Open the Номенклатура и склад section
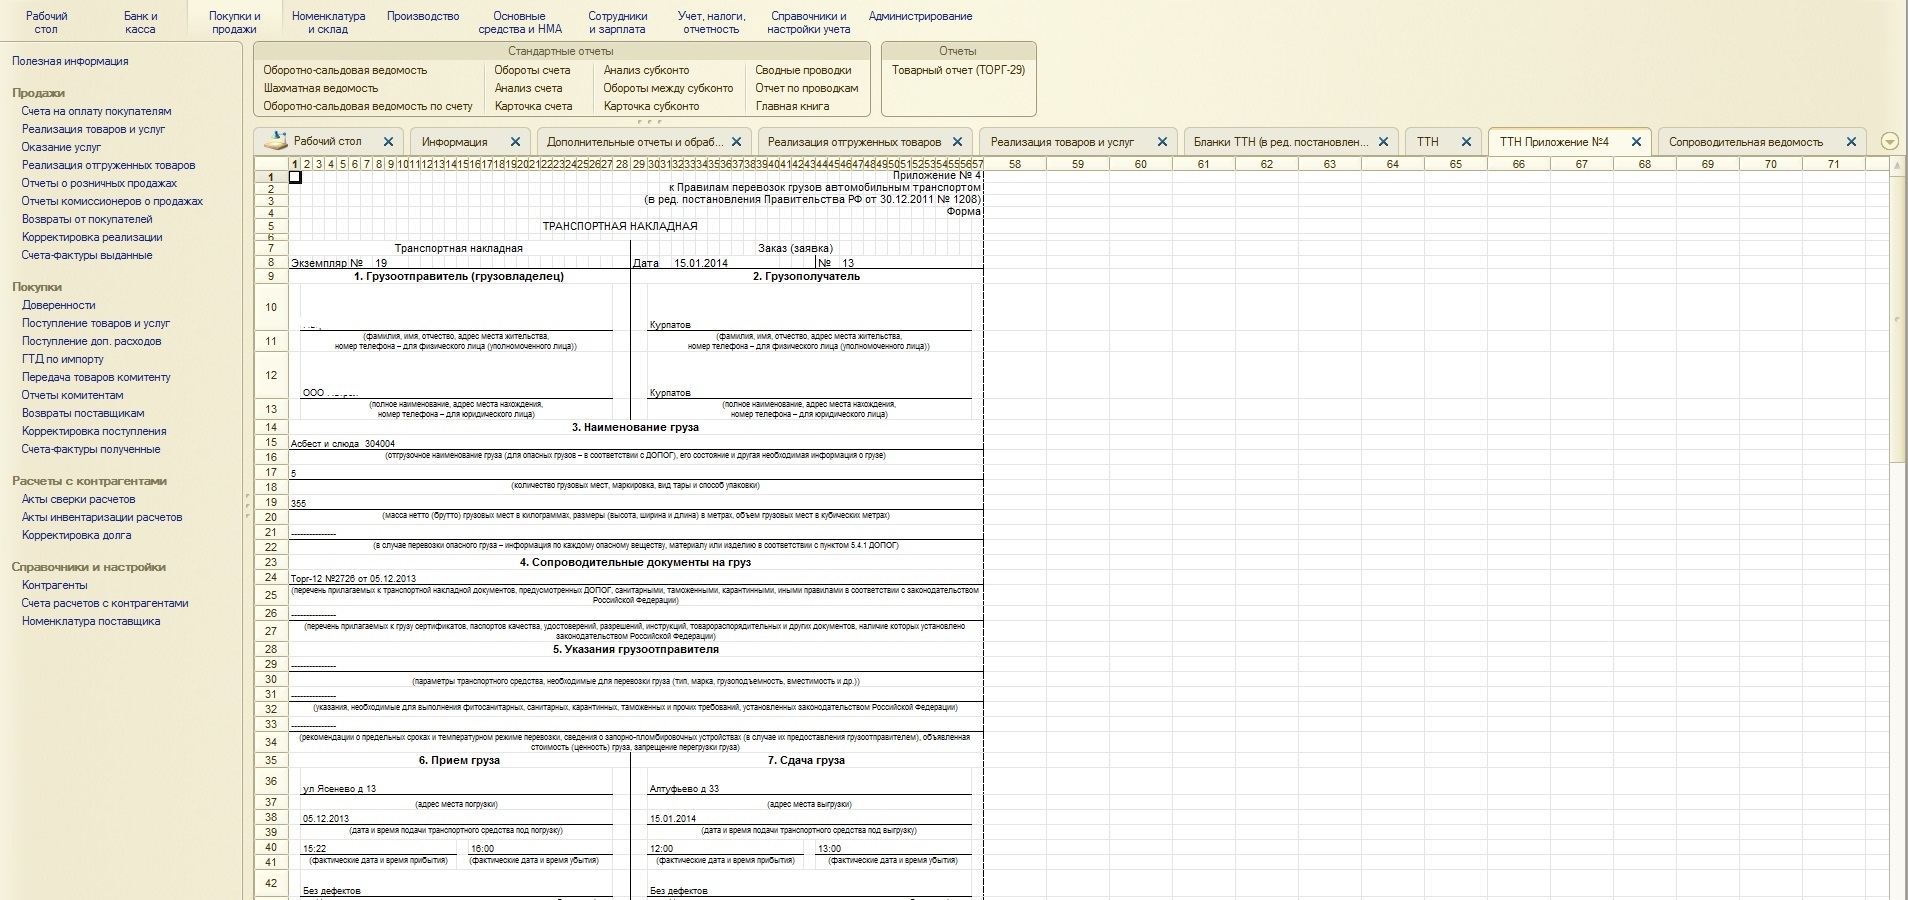1908x900 pixels. pyautogui.click(x=328, y=22)
